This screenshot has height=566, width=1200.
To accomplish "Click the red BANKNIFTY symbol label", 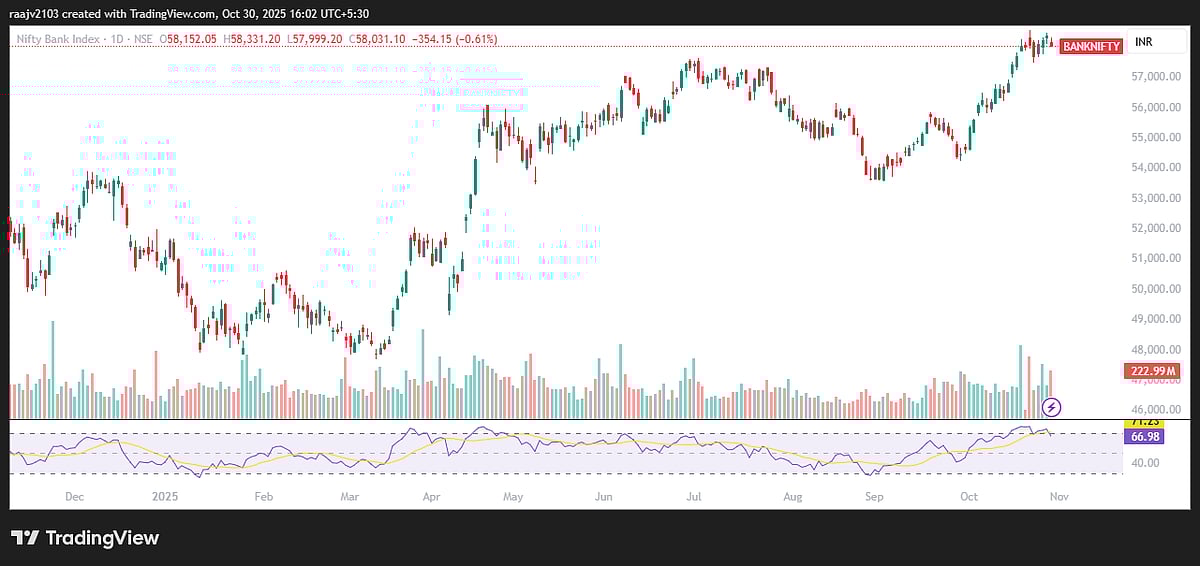I will click(1091, 46).
